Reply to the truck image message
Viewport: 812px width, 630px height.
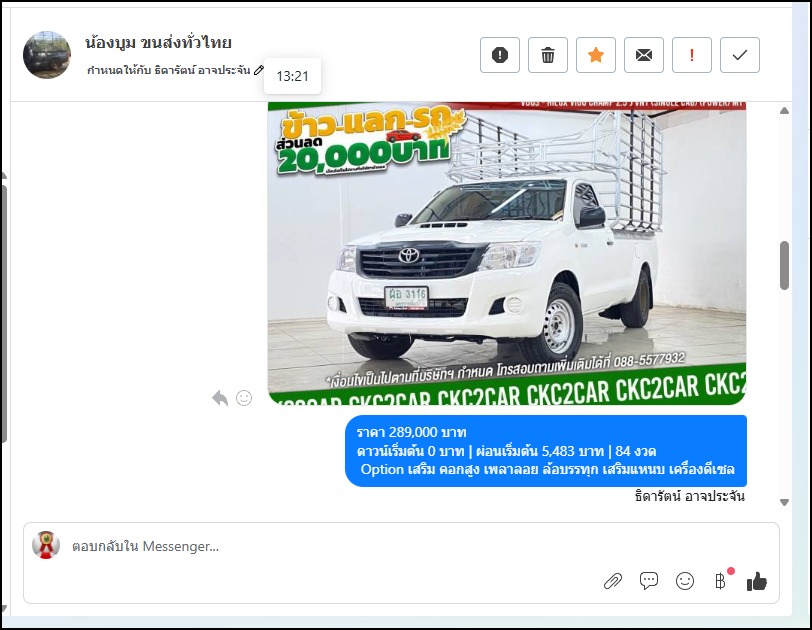(220, 398)
